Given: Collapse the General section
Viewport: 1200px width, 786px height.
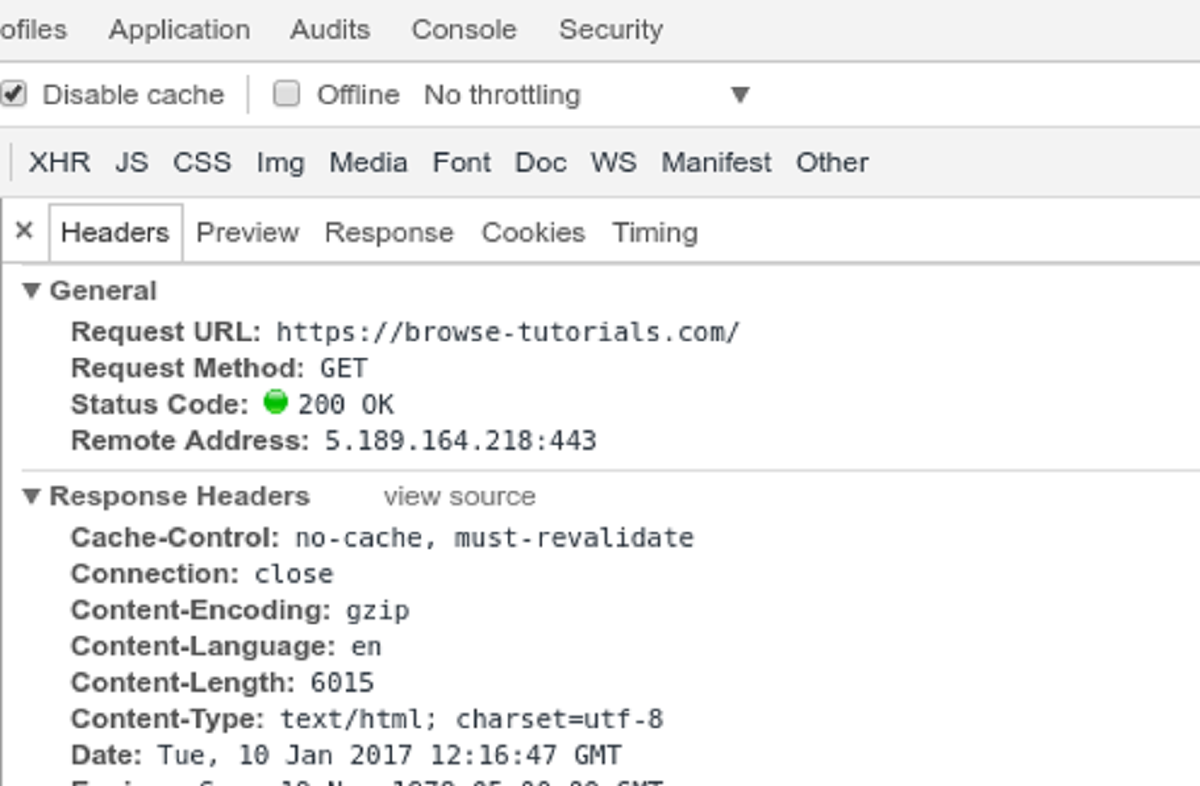Looking at the screenshot, I should [31, 291].
